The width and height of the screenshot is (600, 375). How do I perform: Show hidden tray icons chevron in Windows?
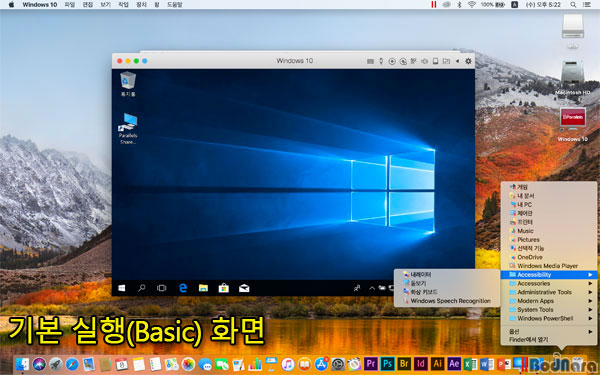372,289
